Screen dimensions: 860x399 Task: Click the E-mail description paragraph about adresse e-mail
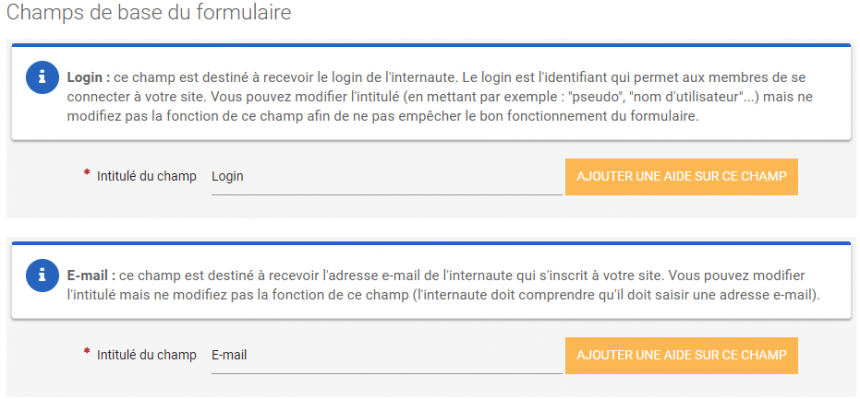(443, 285)
